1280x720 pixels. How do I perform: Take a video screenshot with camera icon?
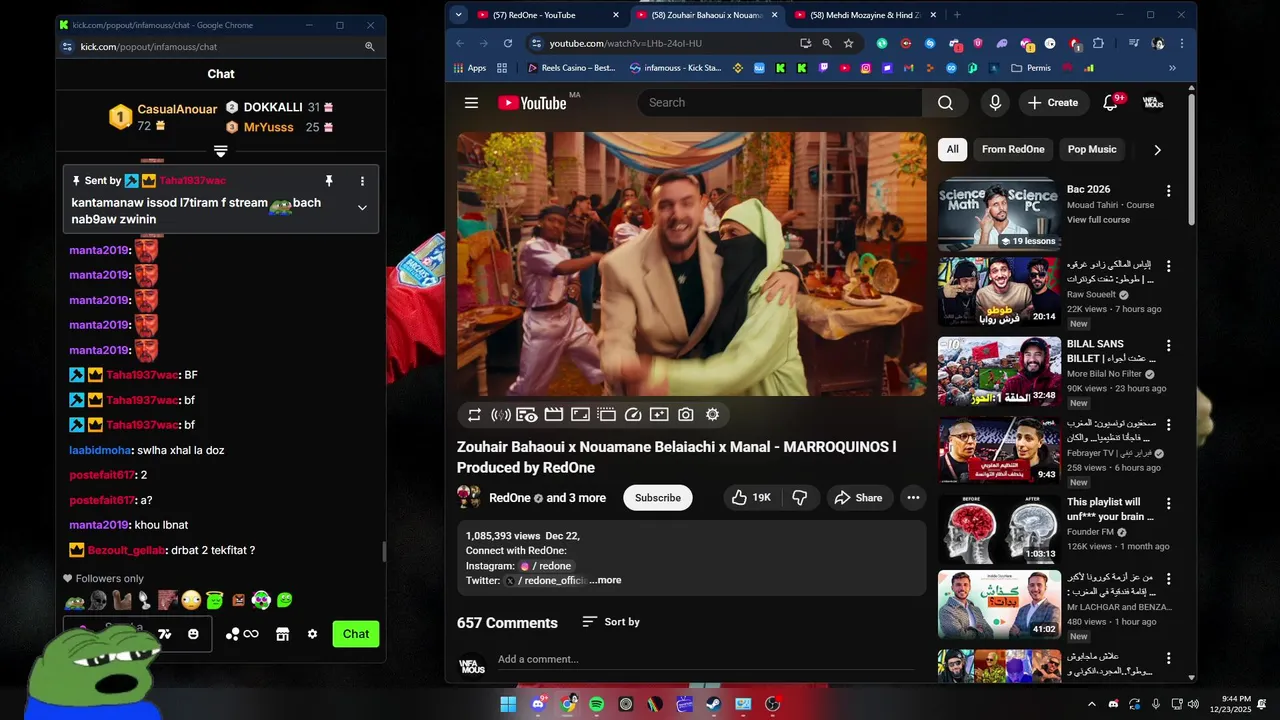686,415
